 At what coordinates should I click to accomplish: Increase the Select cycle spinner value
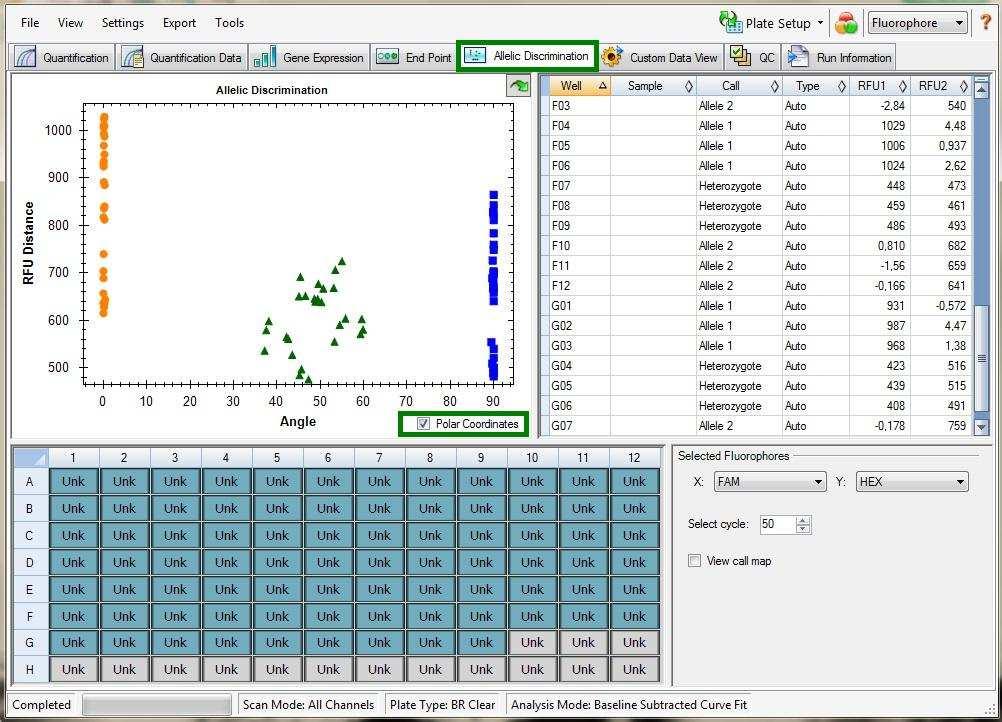click(803, 520)
